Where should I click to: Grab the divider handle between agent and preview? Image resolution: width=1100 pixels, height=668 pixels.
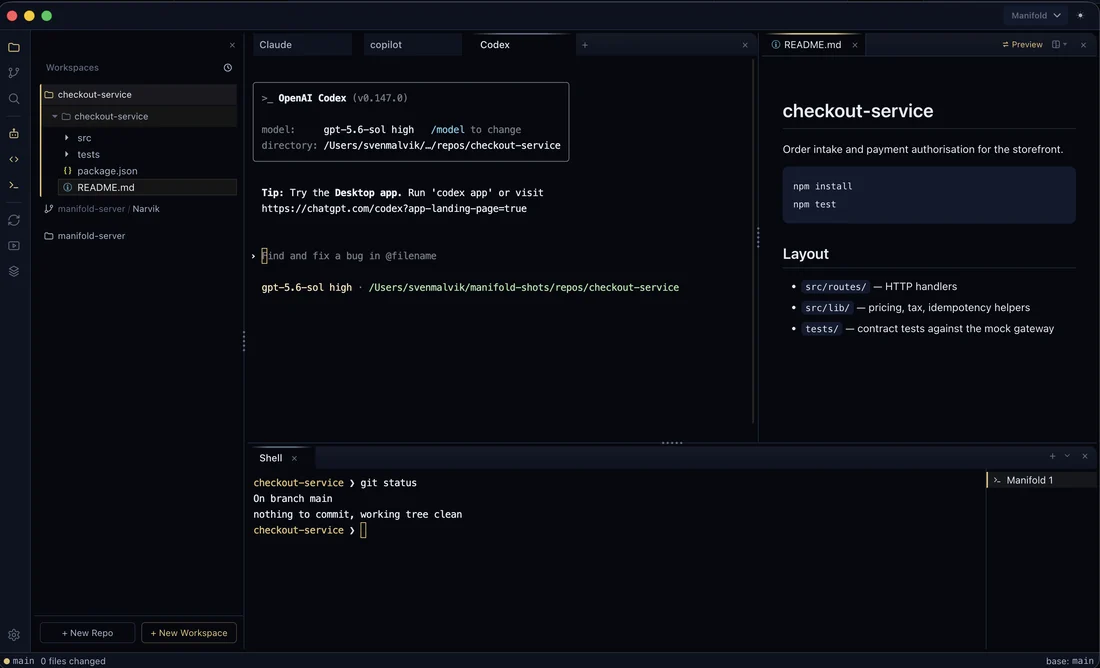pyautogui.click(x=758, y=238)
